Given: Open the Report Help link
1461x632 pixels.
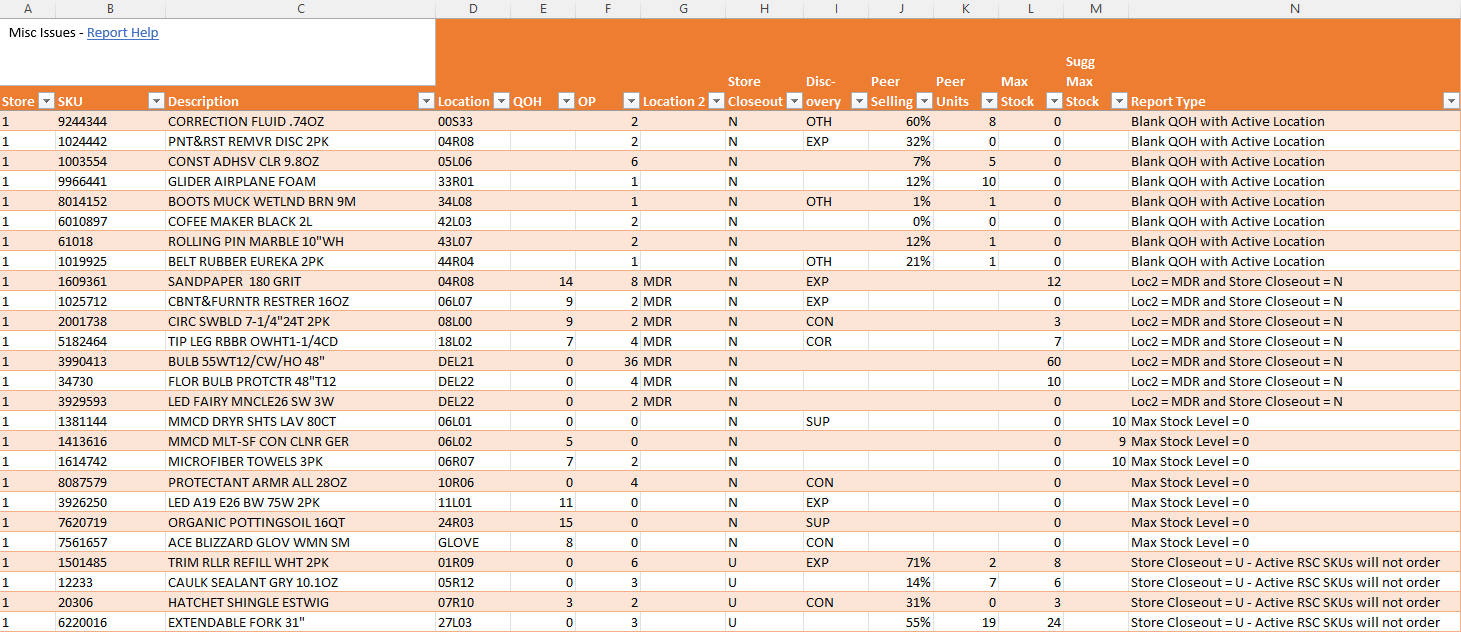Looking at the screenshot, I should [122, 33].
